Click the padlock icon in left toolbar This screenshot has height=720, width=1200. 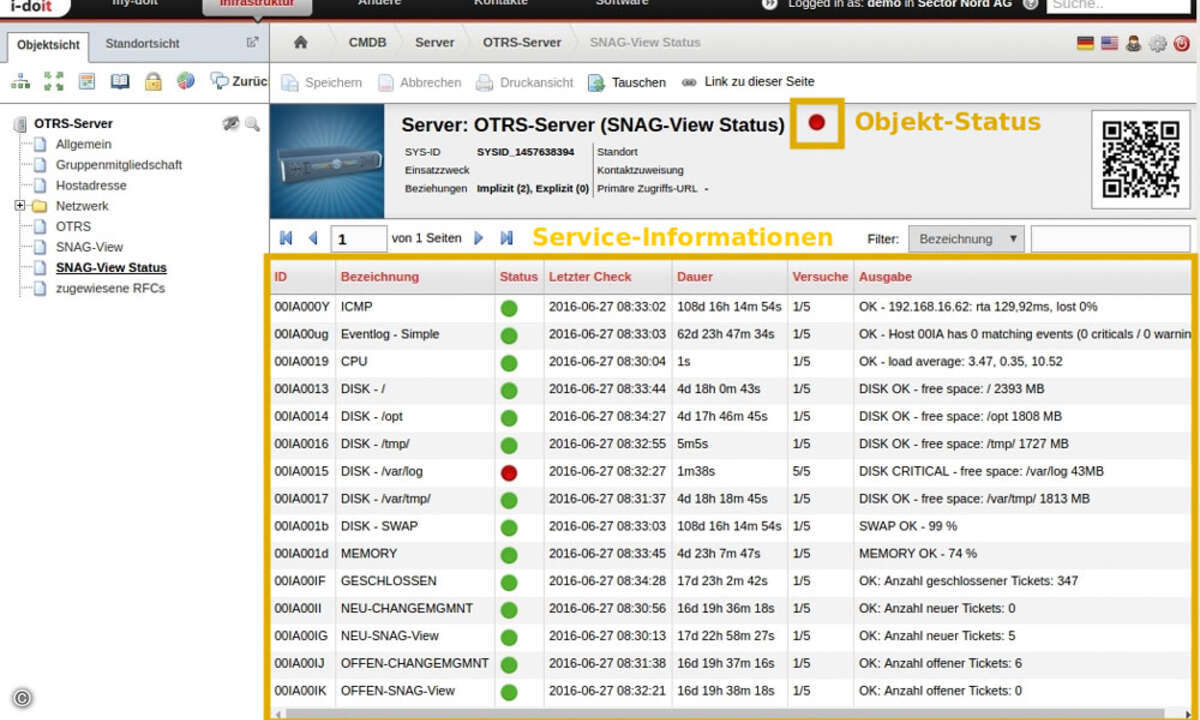[x=153, y=82]
